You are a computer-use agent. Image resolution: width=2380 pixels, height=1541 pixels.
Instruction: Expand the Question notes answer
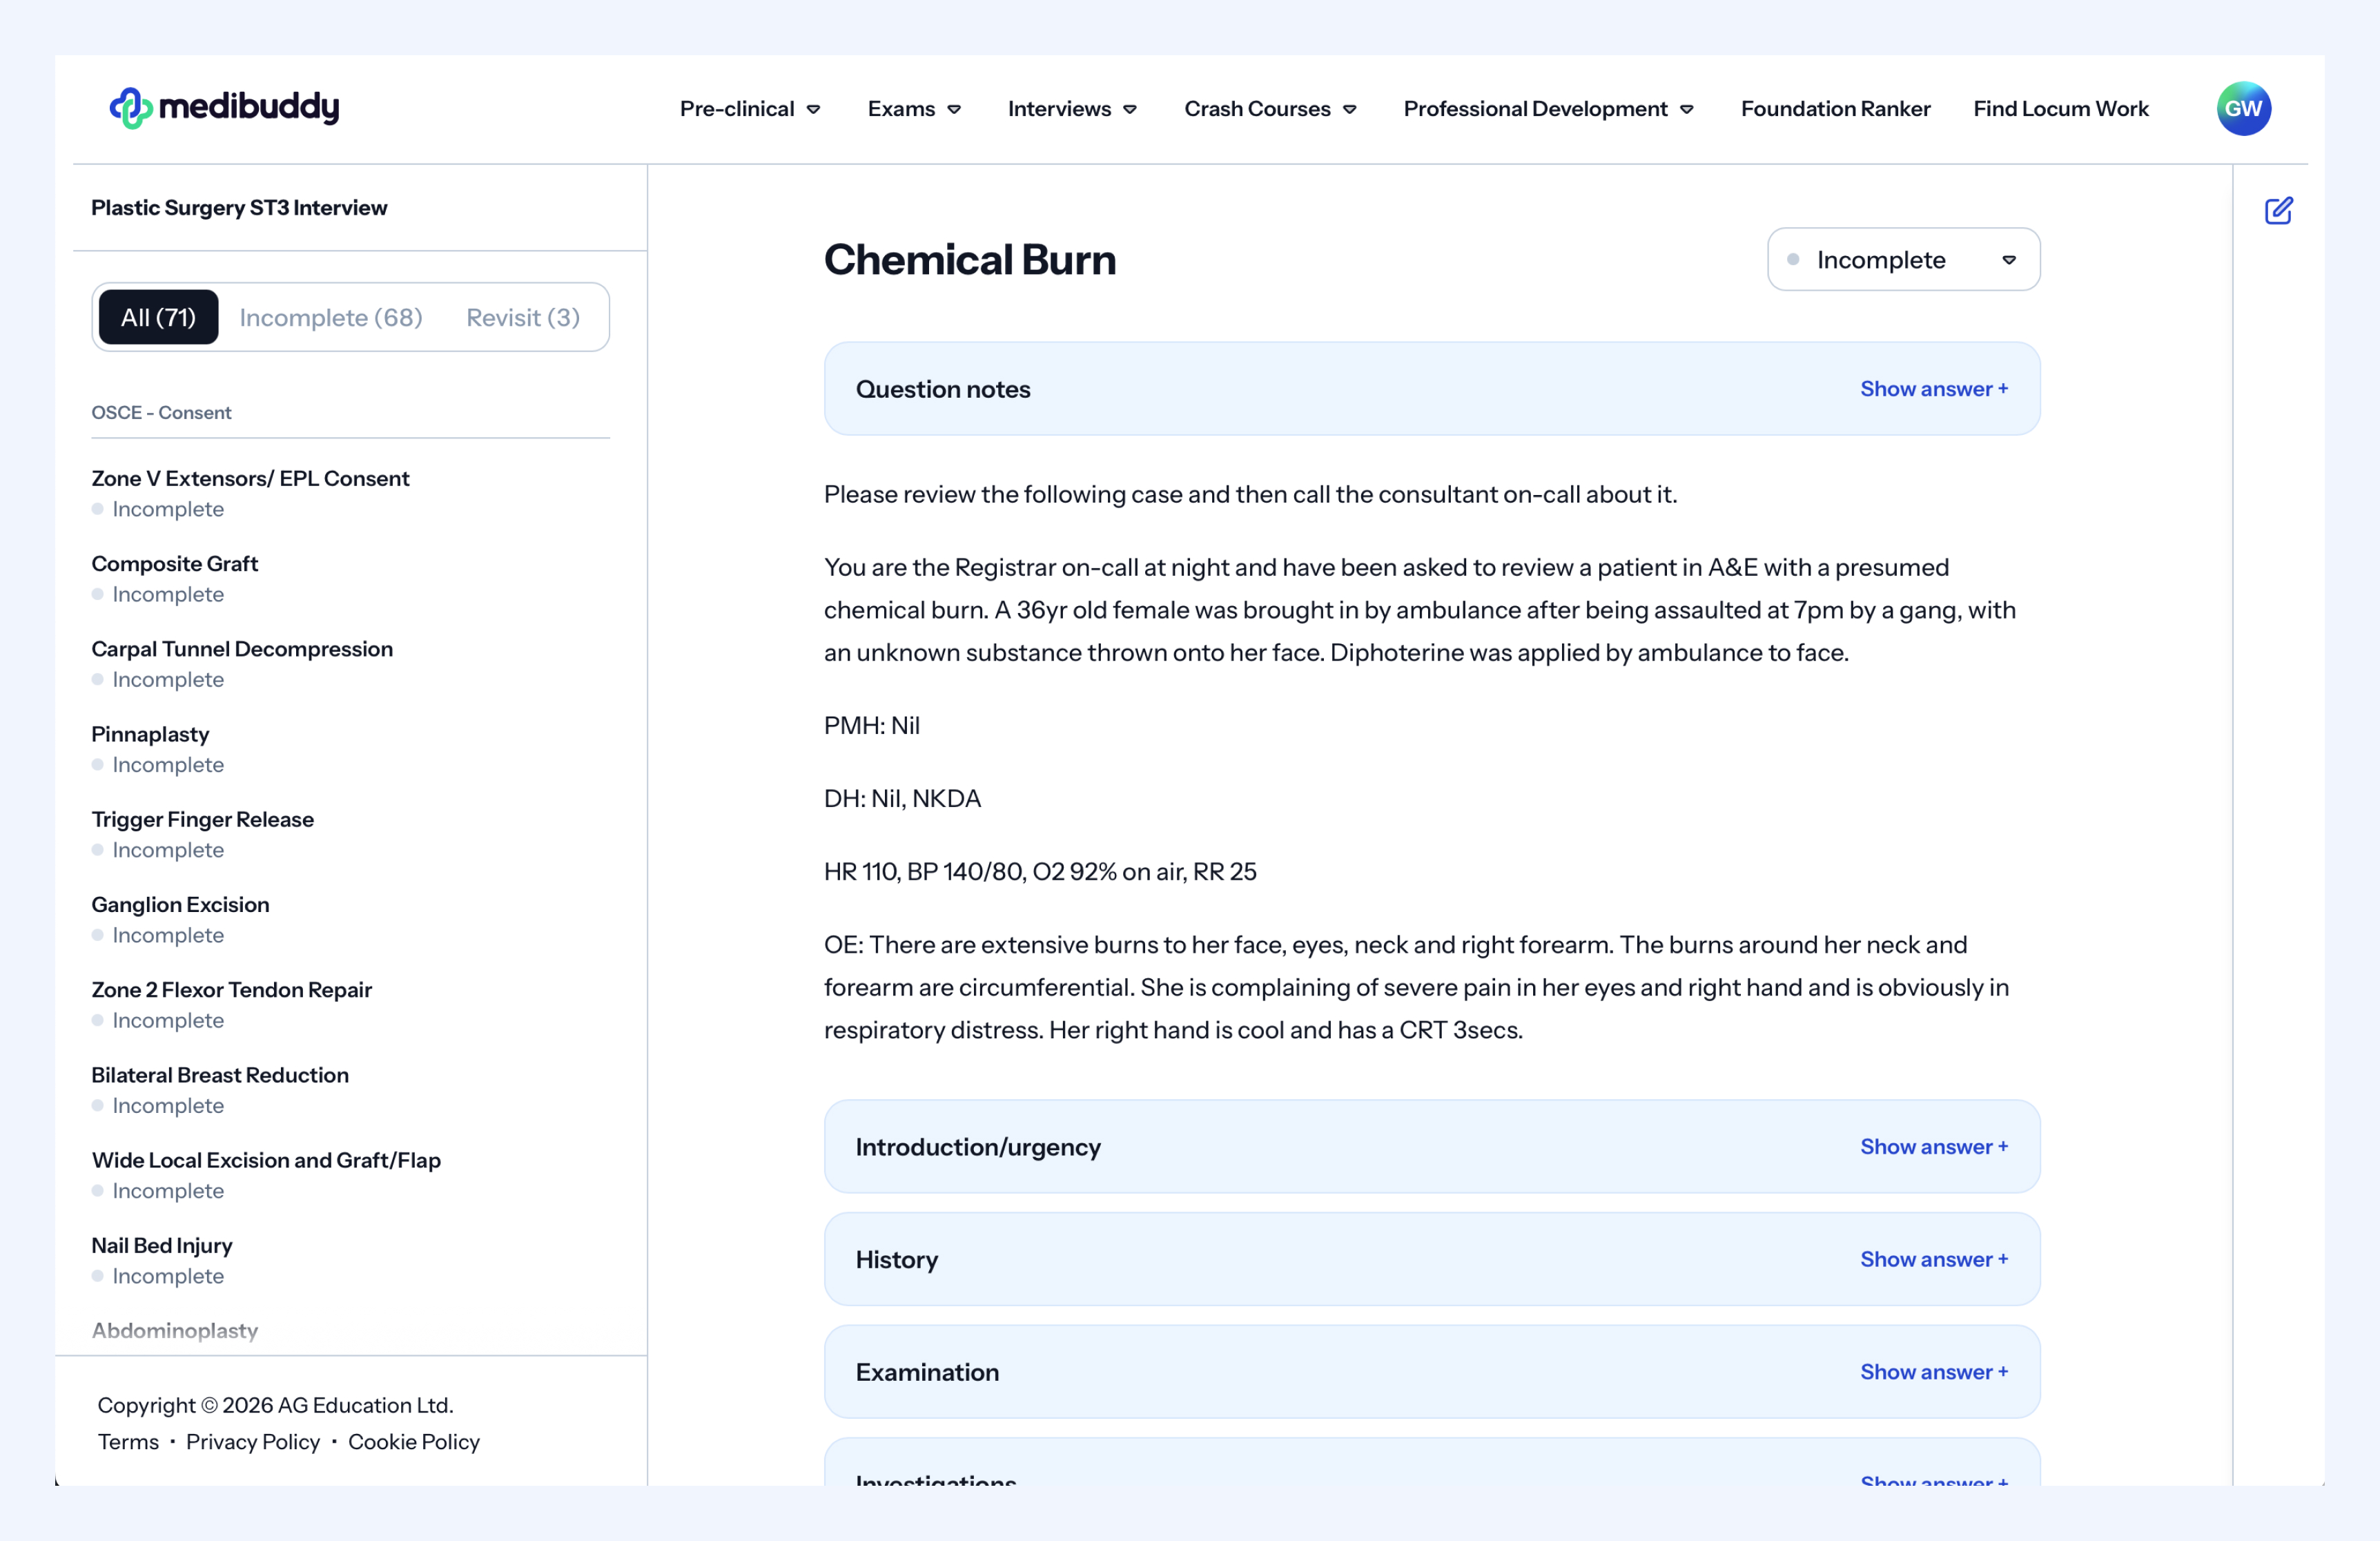pos(1933,389)
